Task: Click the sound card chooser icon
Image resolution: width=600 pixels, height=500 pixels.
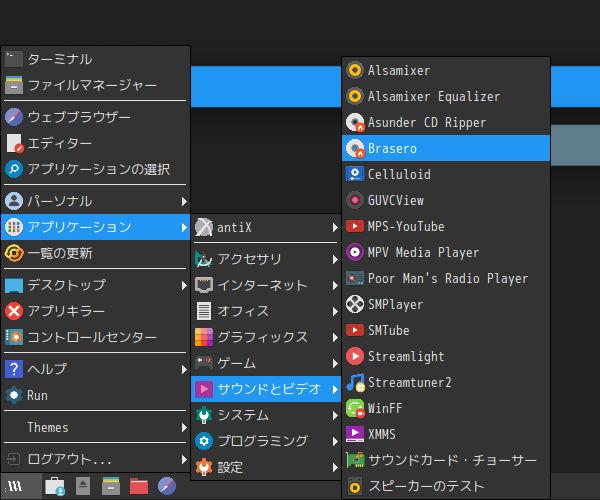Action: [x=355, y=461]
